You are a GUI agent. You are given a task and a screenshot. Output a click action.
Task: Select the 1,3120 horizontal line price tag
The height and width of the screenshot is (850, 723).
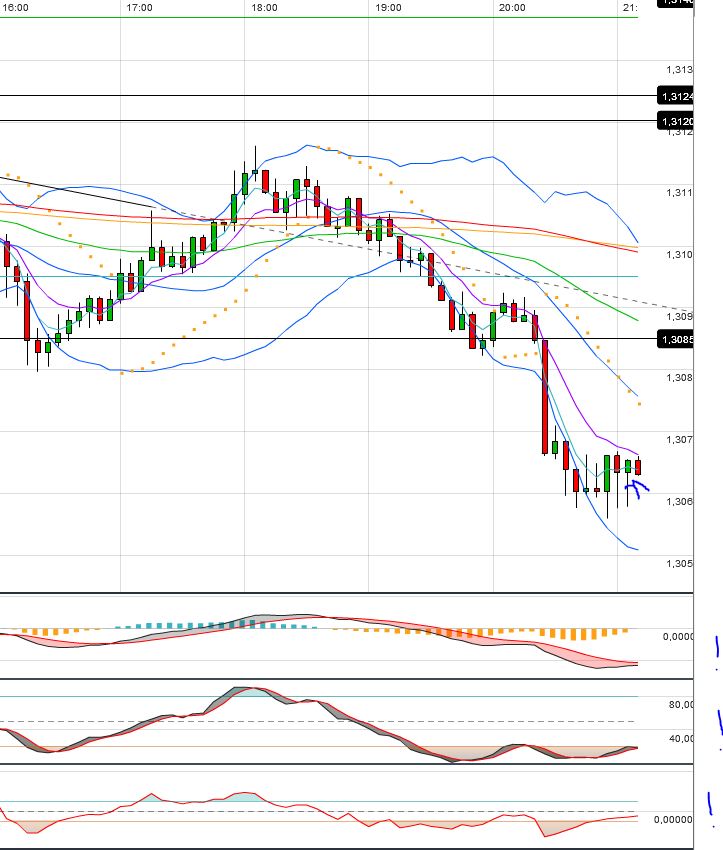pos(675,121)
